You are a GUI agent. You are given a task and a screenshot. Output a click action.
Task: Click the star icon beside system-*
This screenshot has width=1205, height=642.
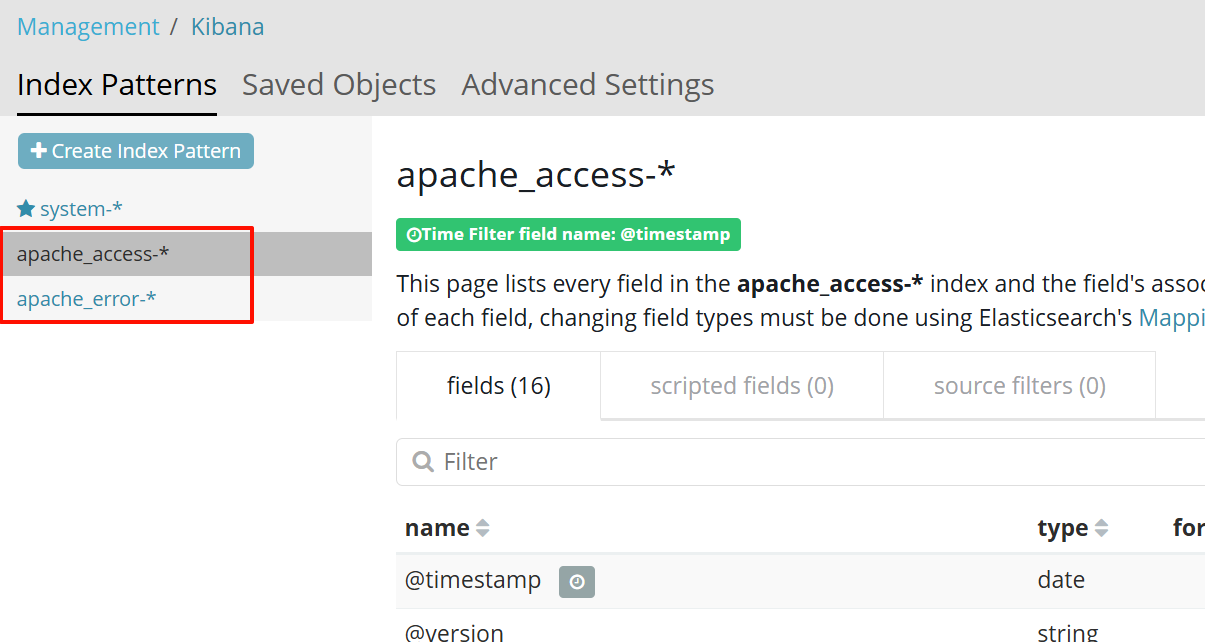[x=27, y=208]
